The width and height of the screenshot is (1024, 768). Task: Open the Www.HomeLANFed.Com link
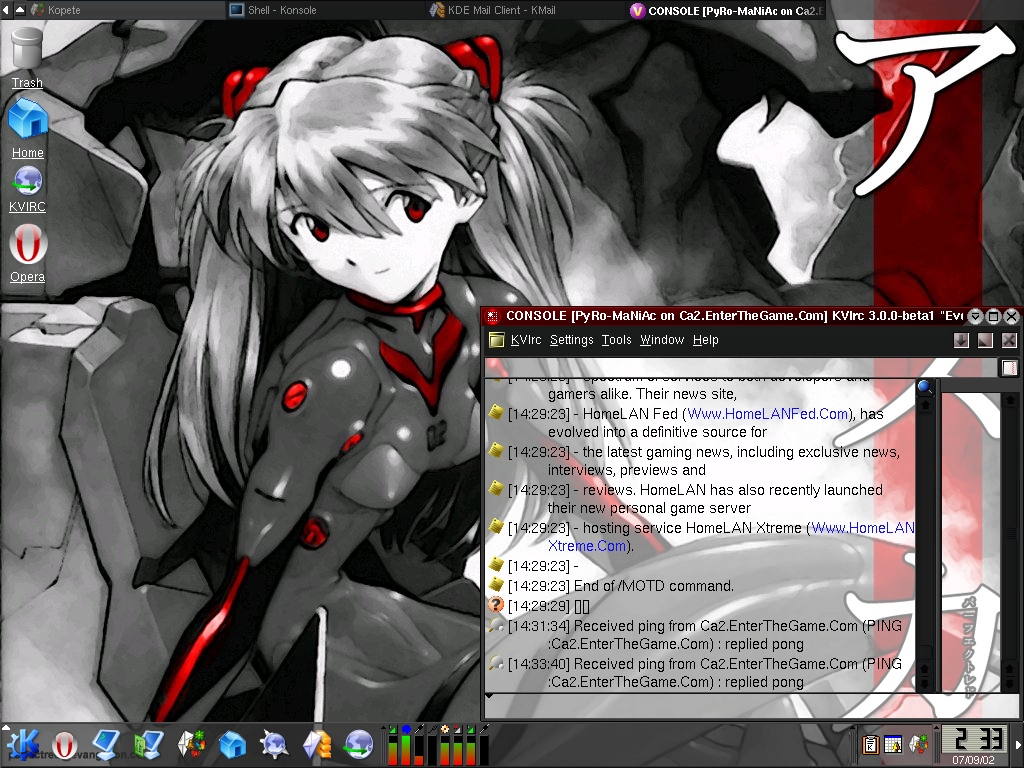767,414
